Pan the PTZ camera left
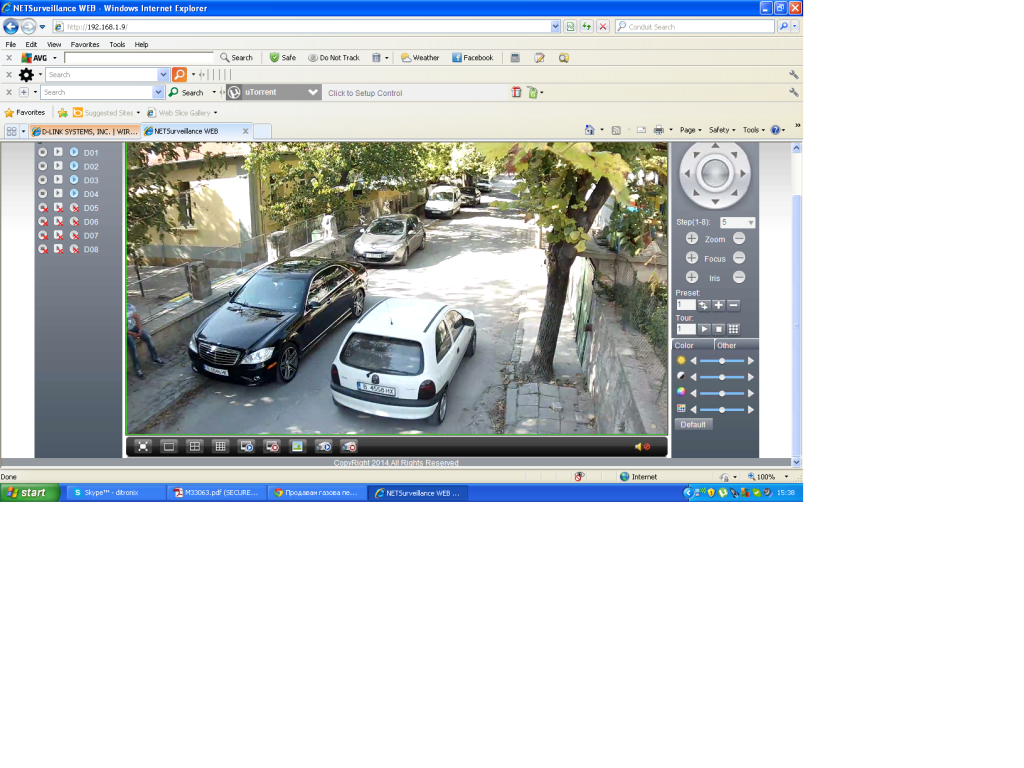Screen dimensions: 1024x768 (x=686, y=174)
